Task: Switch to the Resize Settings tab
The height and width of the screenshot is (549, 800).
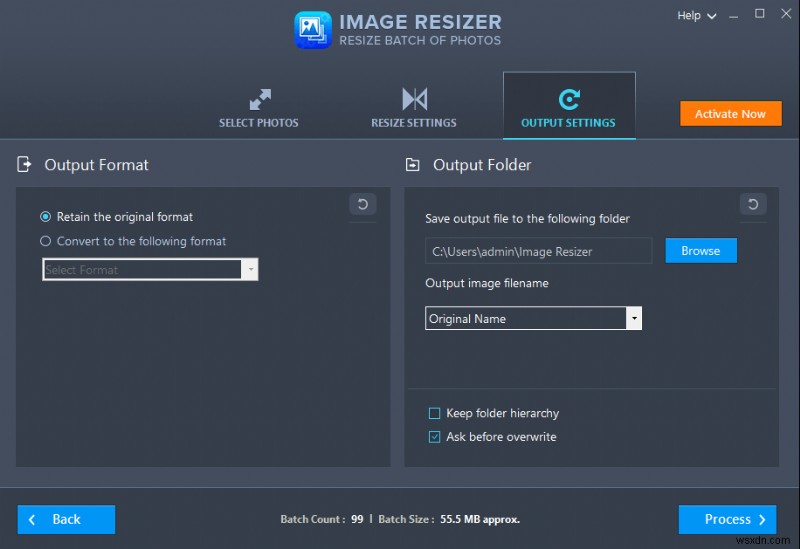Action: [414, 108]
